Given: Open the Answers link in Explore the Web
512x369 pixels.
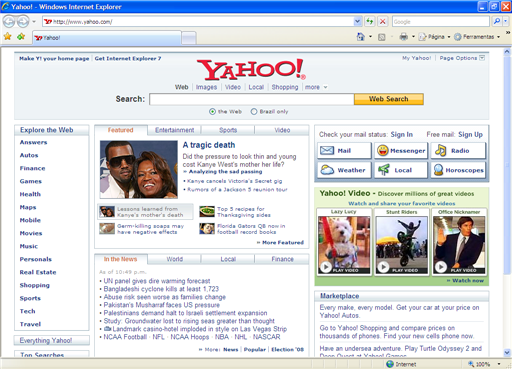Looking at the screenshot, I should coord(33,142).
